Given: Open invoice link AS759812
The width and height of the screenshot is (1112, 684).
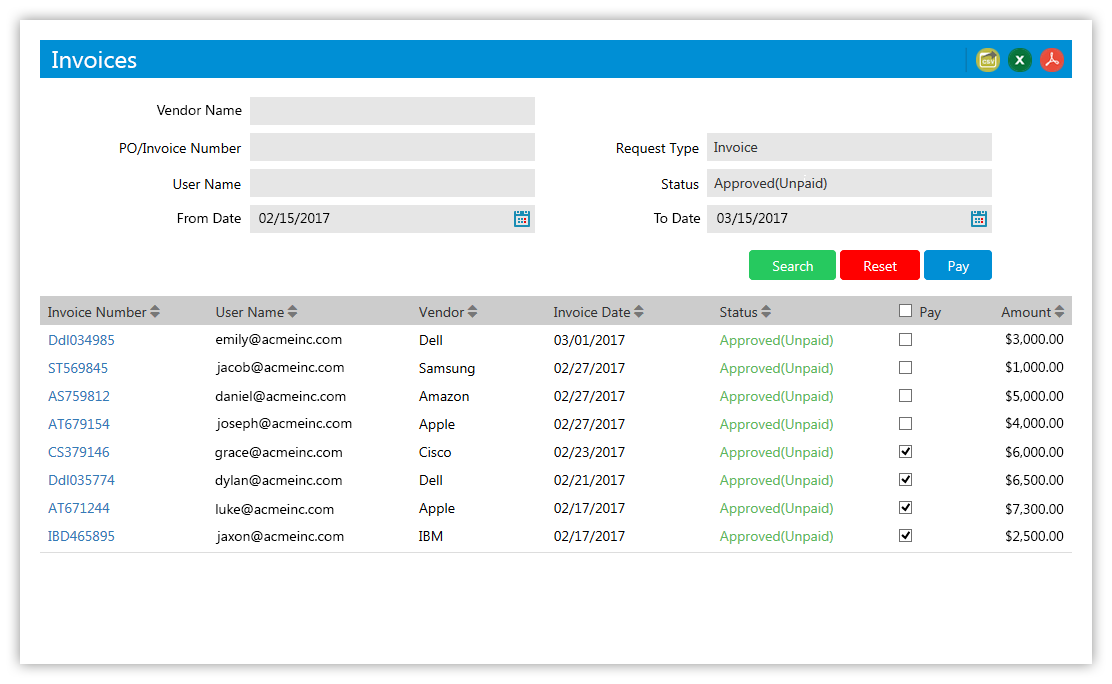Looking at the screenshot, I should point(79,396).
